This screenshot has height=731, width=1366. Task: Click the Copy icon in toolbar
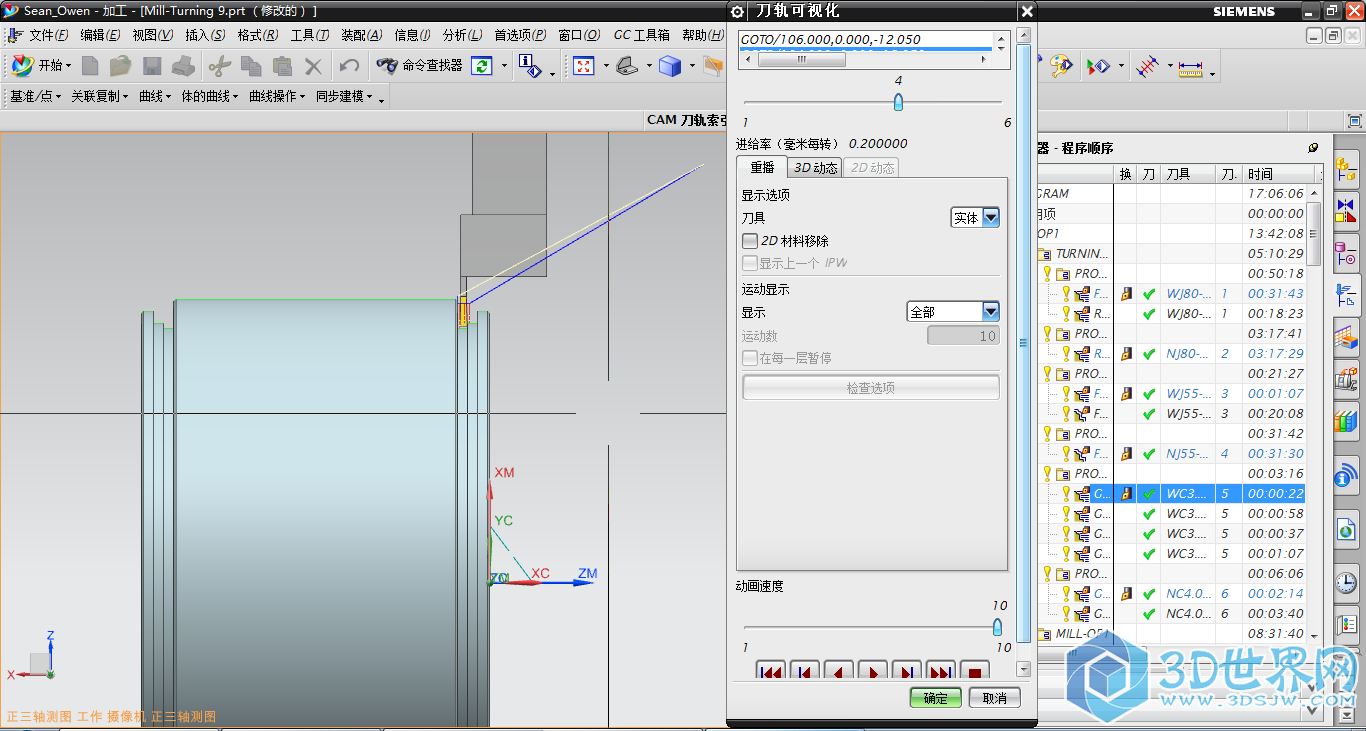click(x=251, y=66)
